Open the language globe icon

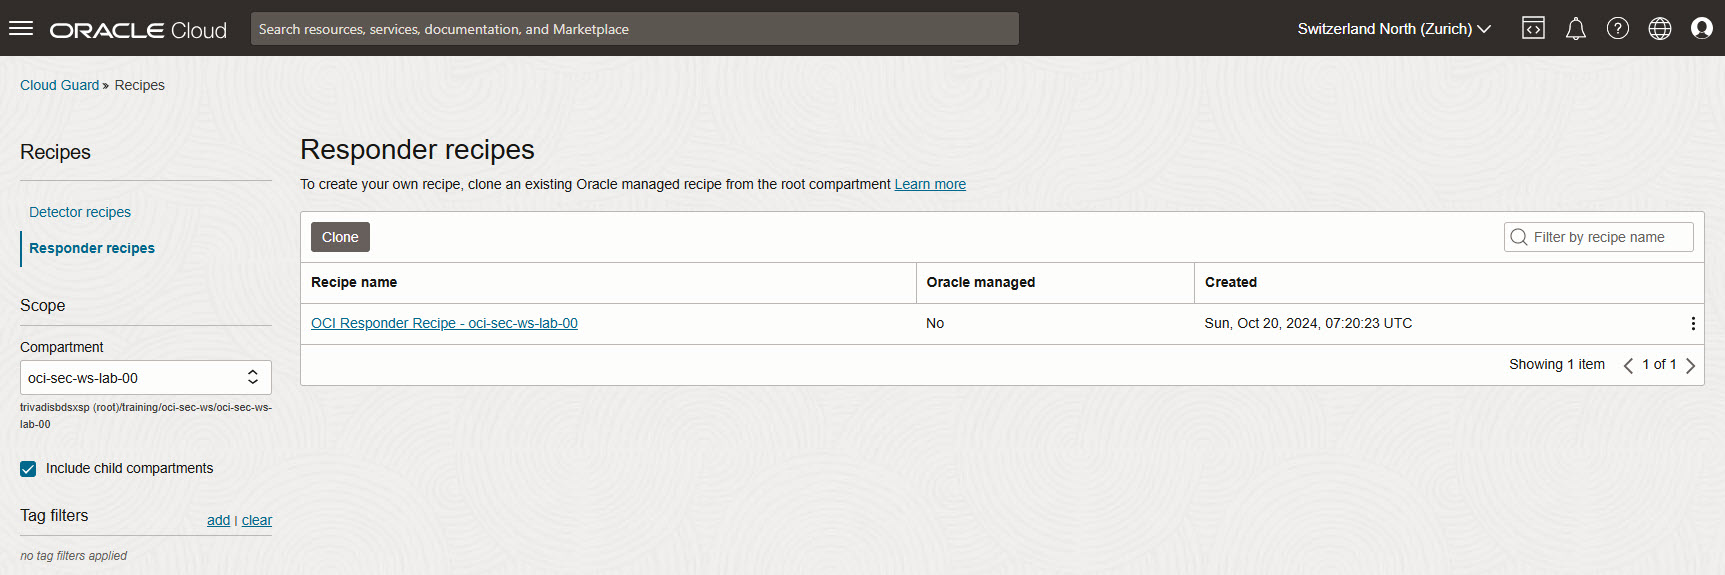click(1660, 28)
